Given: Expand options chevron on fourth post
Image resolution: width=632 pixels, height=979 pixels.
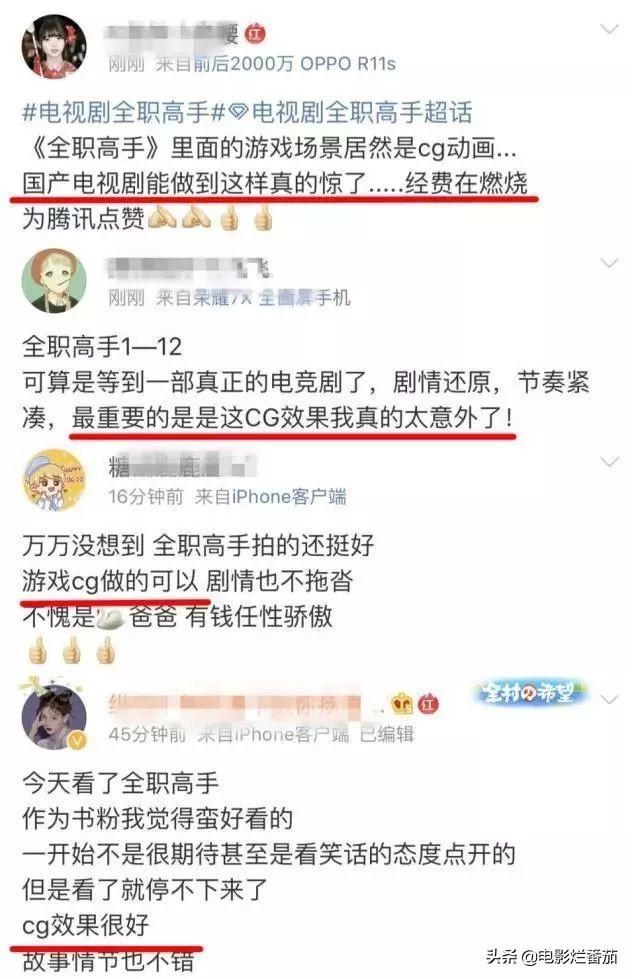Looking at the screenshot, I should 609,699.
